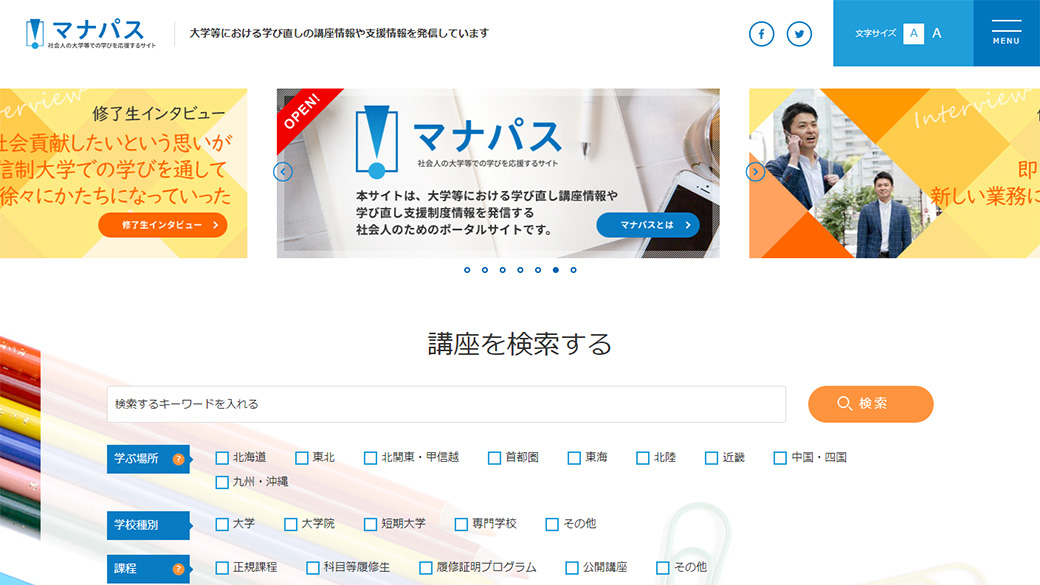Jump to the sixth carousel dot
This screenshot has height=585, width=1040.
point(556,270)
